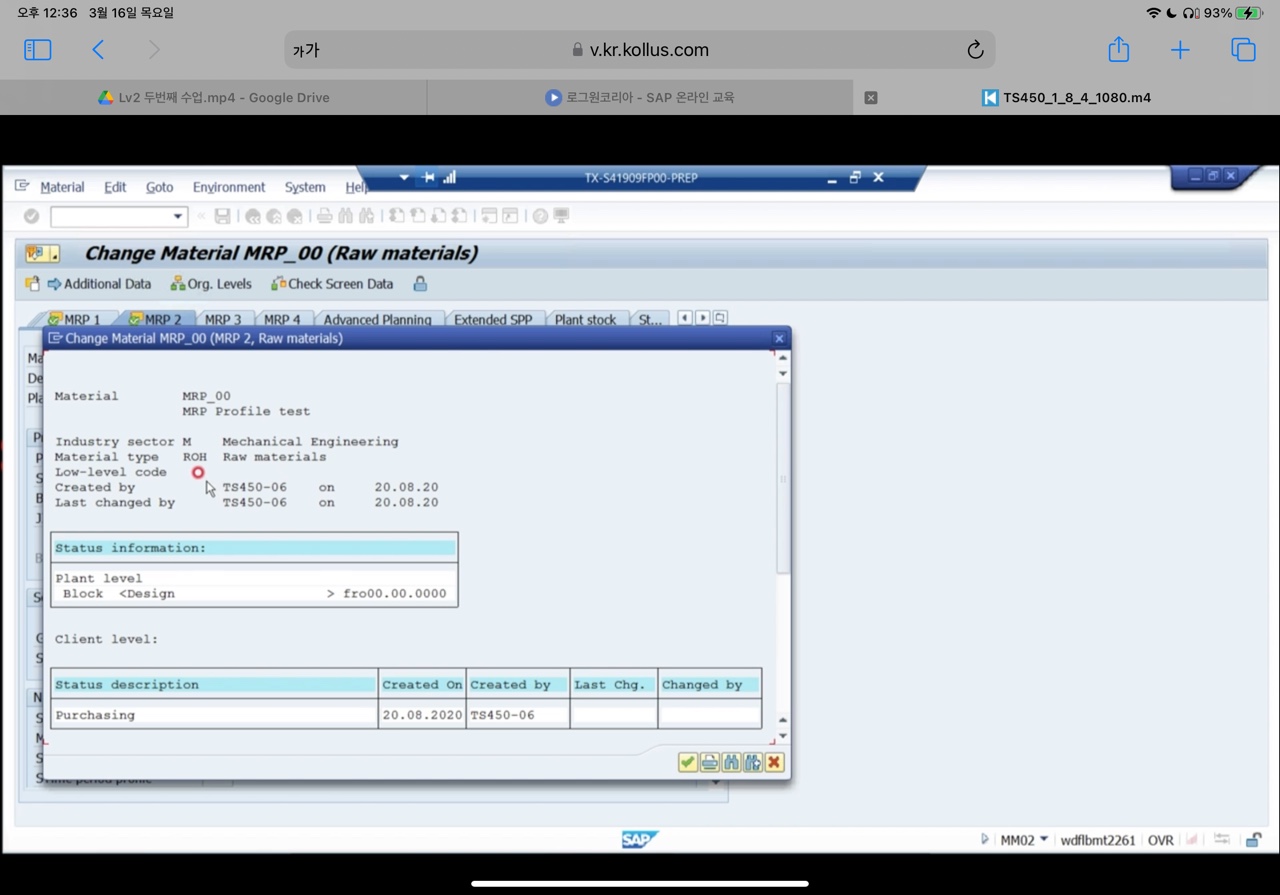
Task: Click the dialog scrollbar up arrow at top
Action: click(783, 357)
